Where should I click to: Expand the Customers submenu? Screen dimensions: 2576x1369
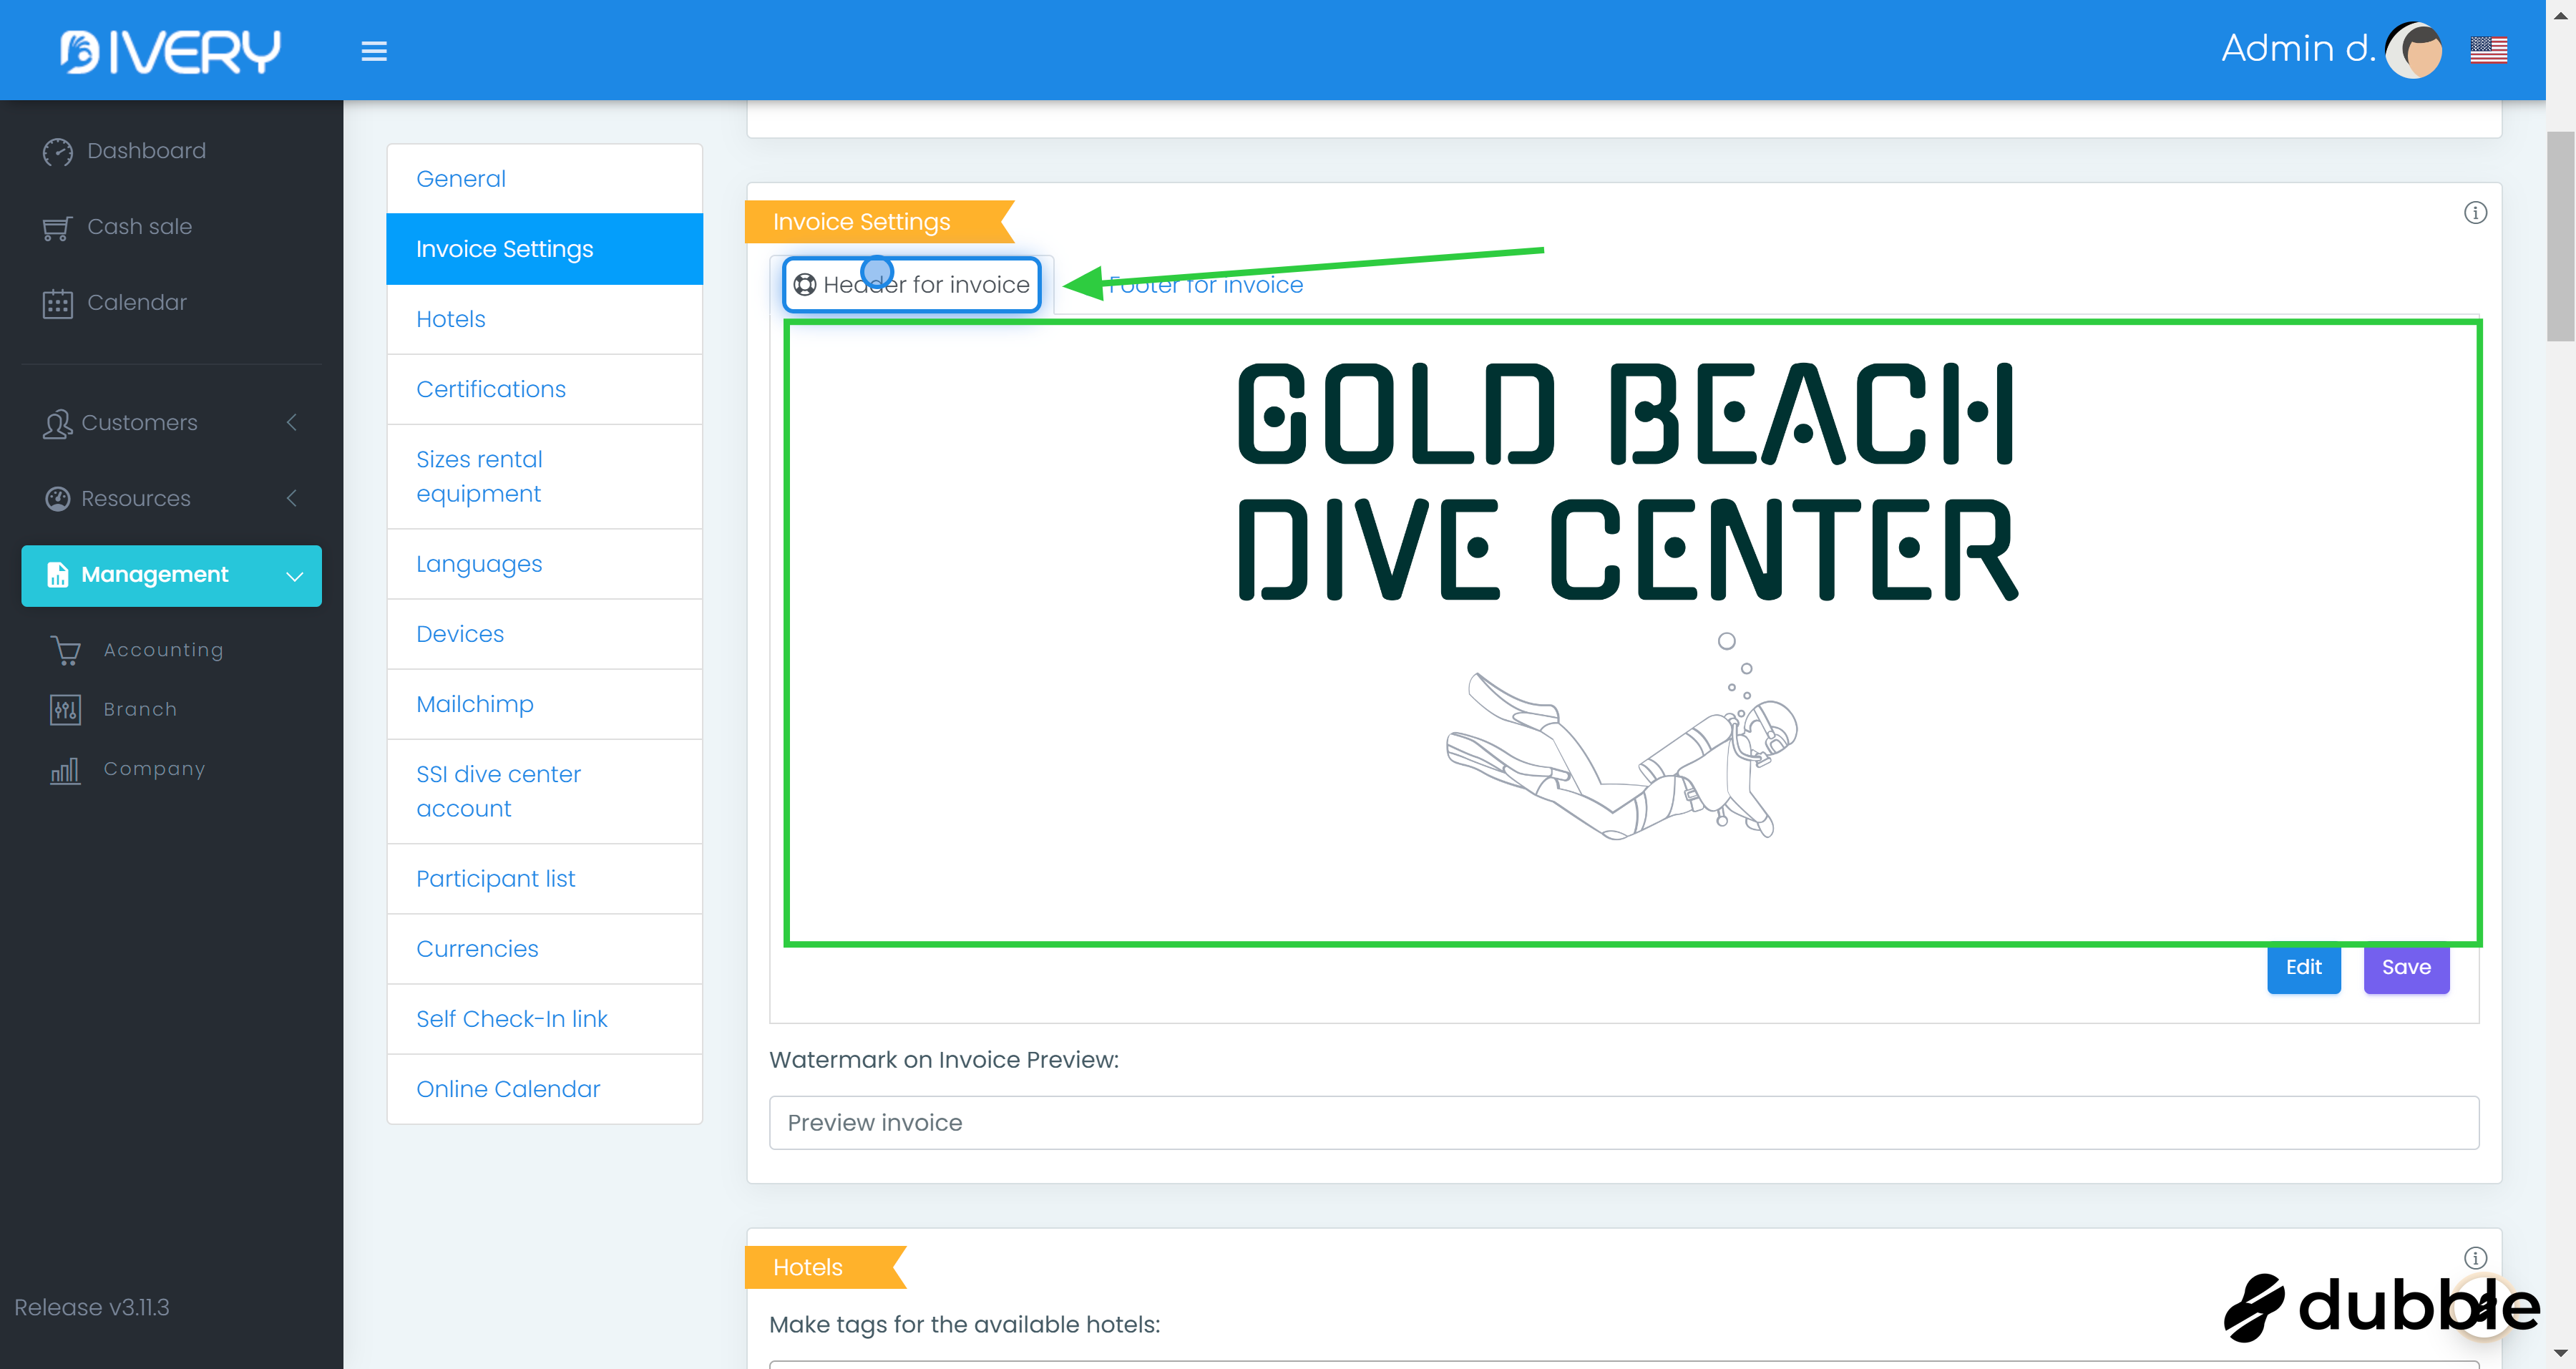pyautogui.click(x=170, y=423)
